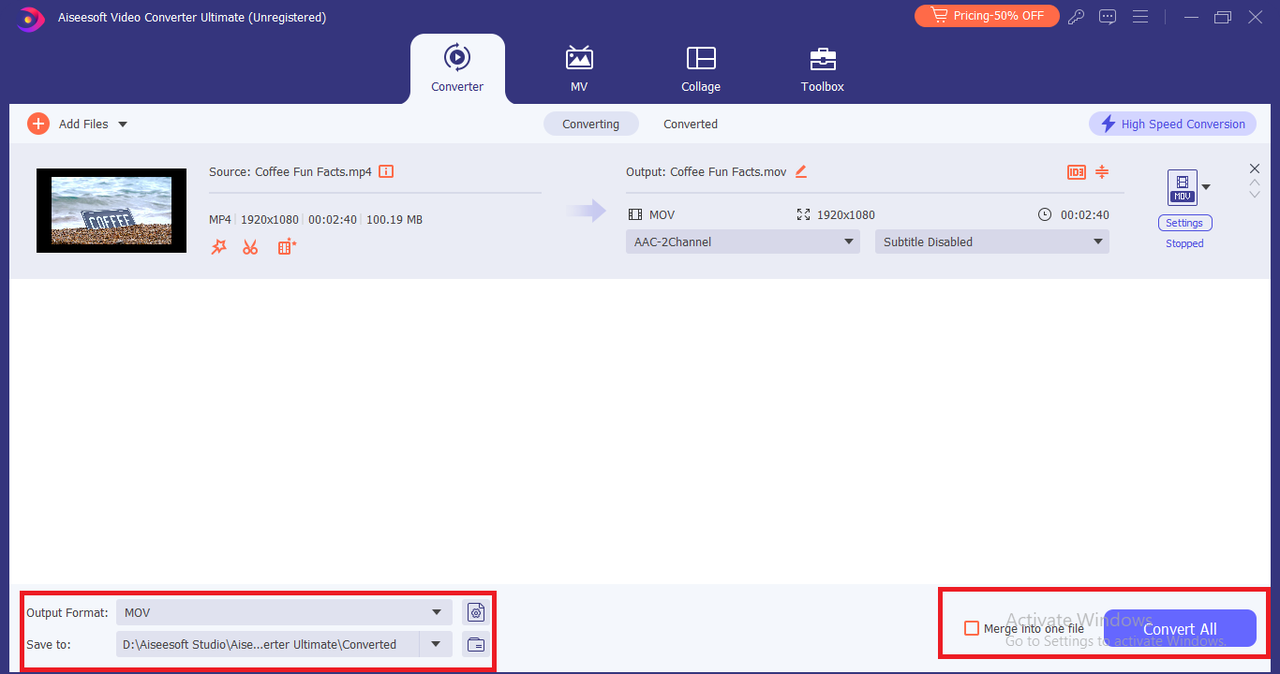Enable High Speed Conversion

[x=1172, y=124]
